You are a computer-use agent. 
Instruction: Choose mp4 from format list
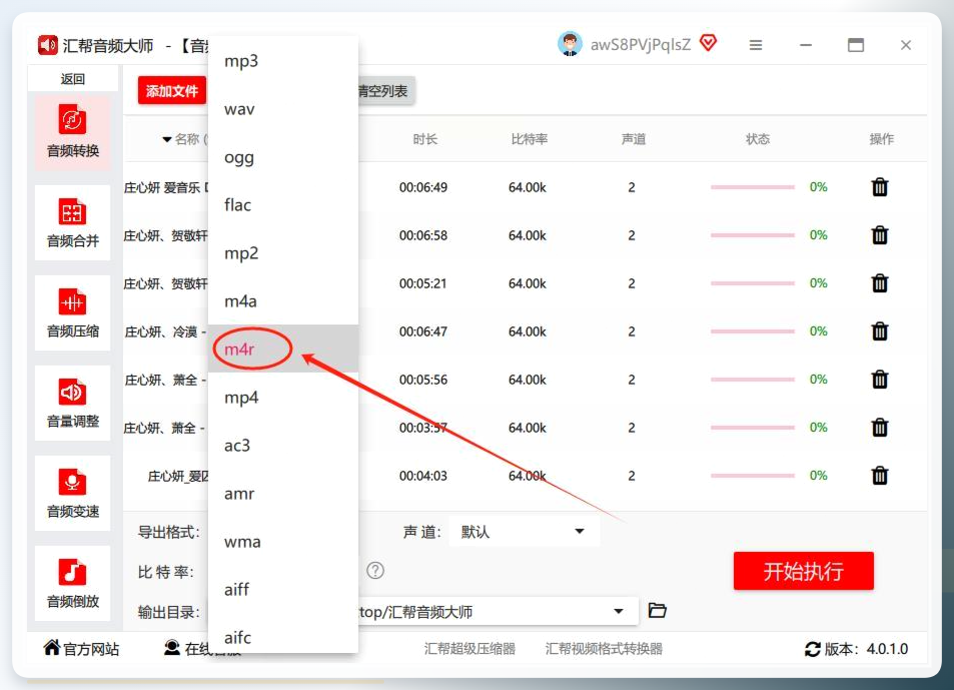(x=283, y=397)
